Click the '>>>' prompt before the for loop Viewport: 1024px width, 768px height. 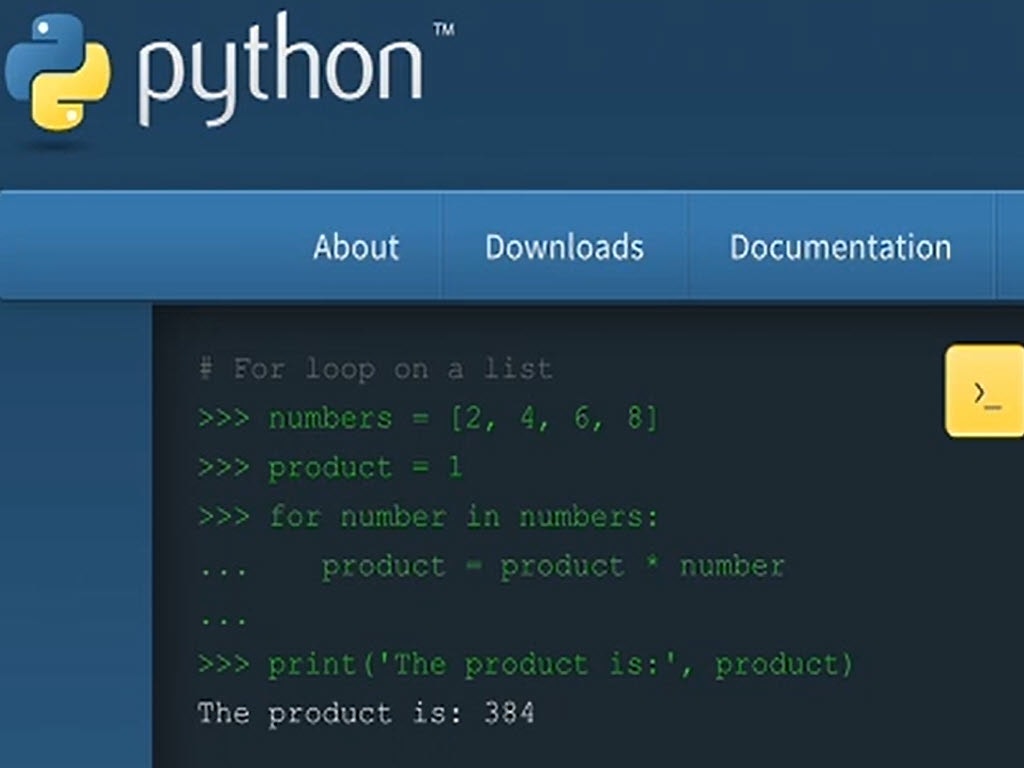(223, 517)
